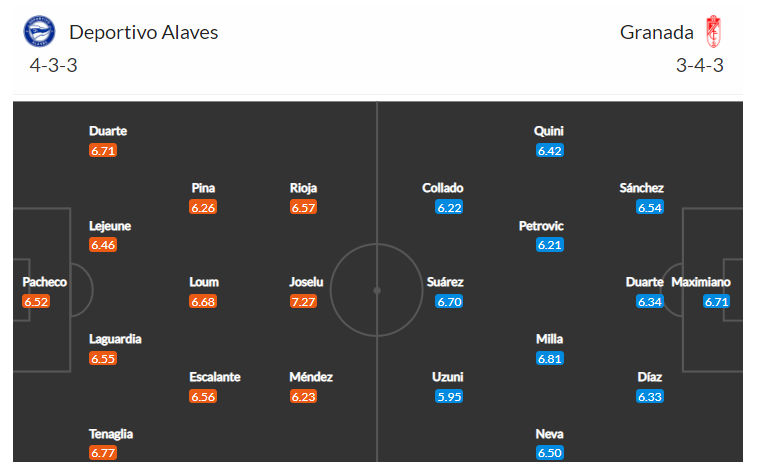Screen dimensions: 763x468
Task: Select Joselu's 7.27 rating badge
Action: click(303, 302)
